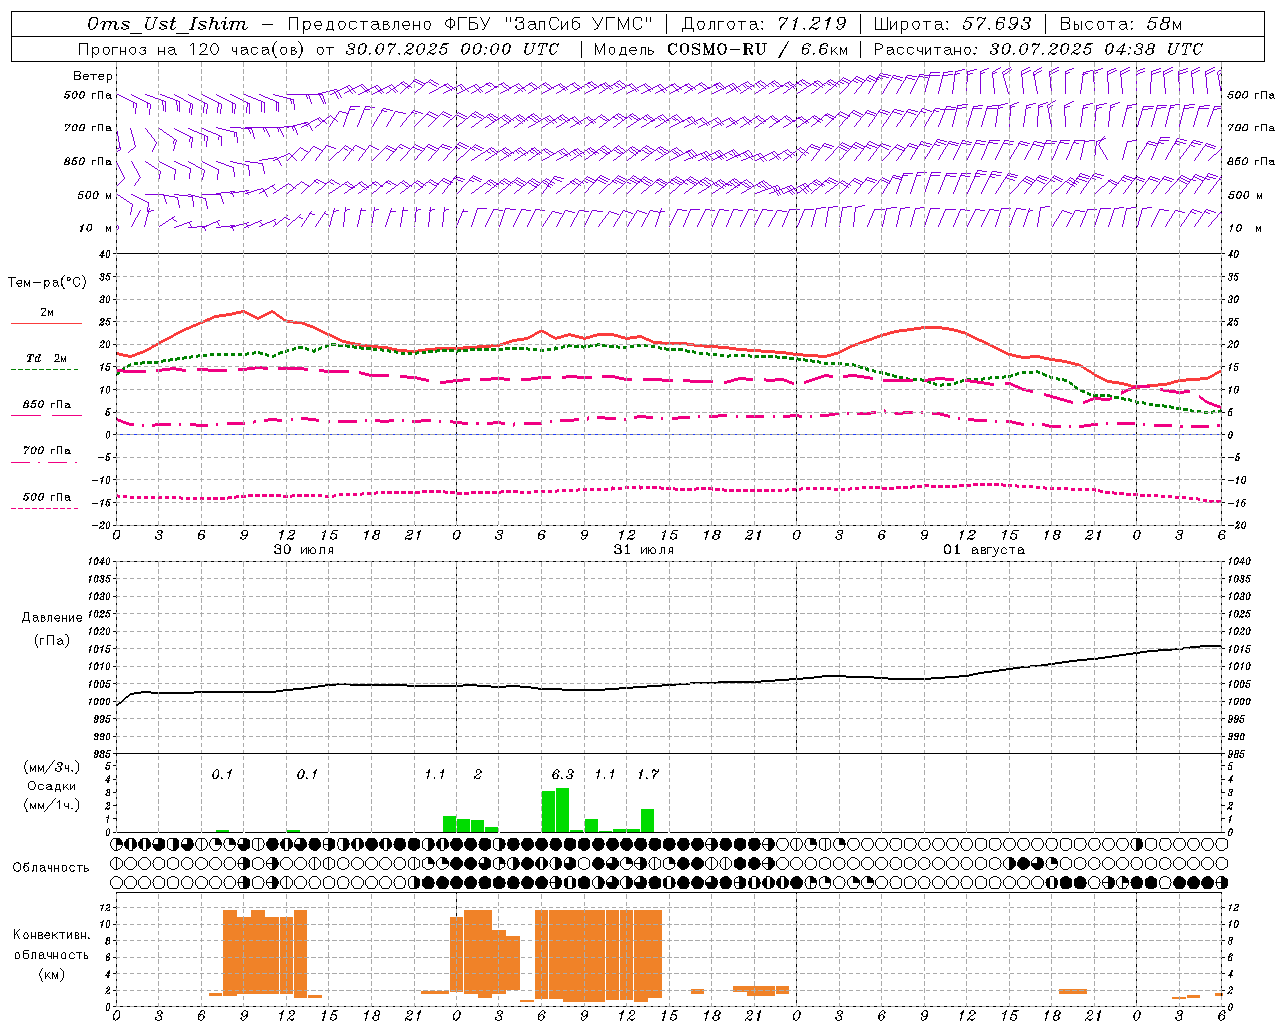Click the red "2м" temperature legend line
The height and width of the screenshot is (1024, 1280).
[46, 324]
